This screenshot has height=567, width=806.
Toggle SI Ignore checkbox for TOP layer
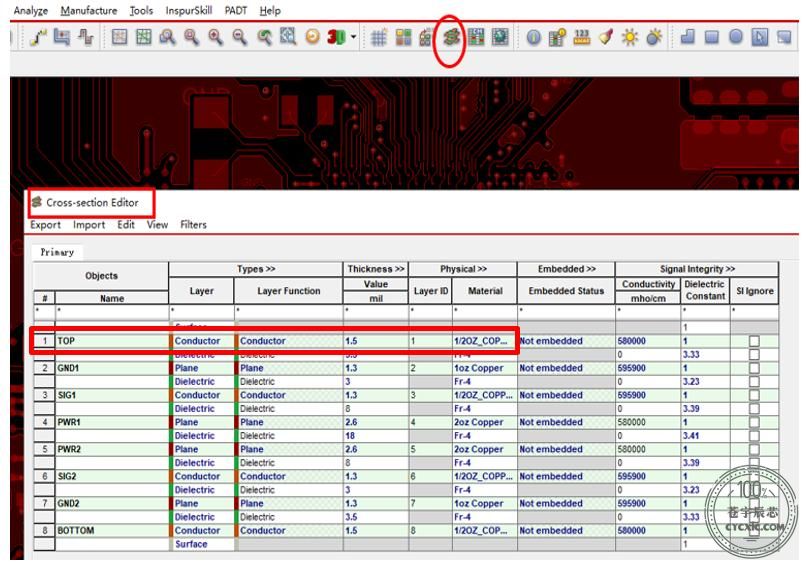click(x=754, y=341)
